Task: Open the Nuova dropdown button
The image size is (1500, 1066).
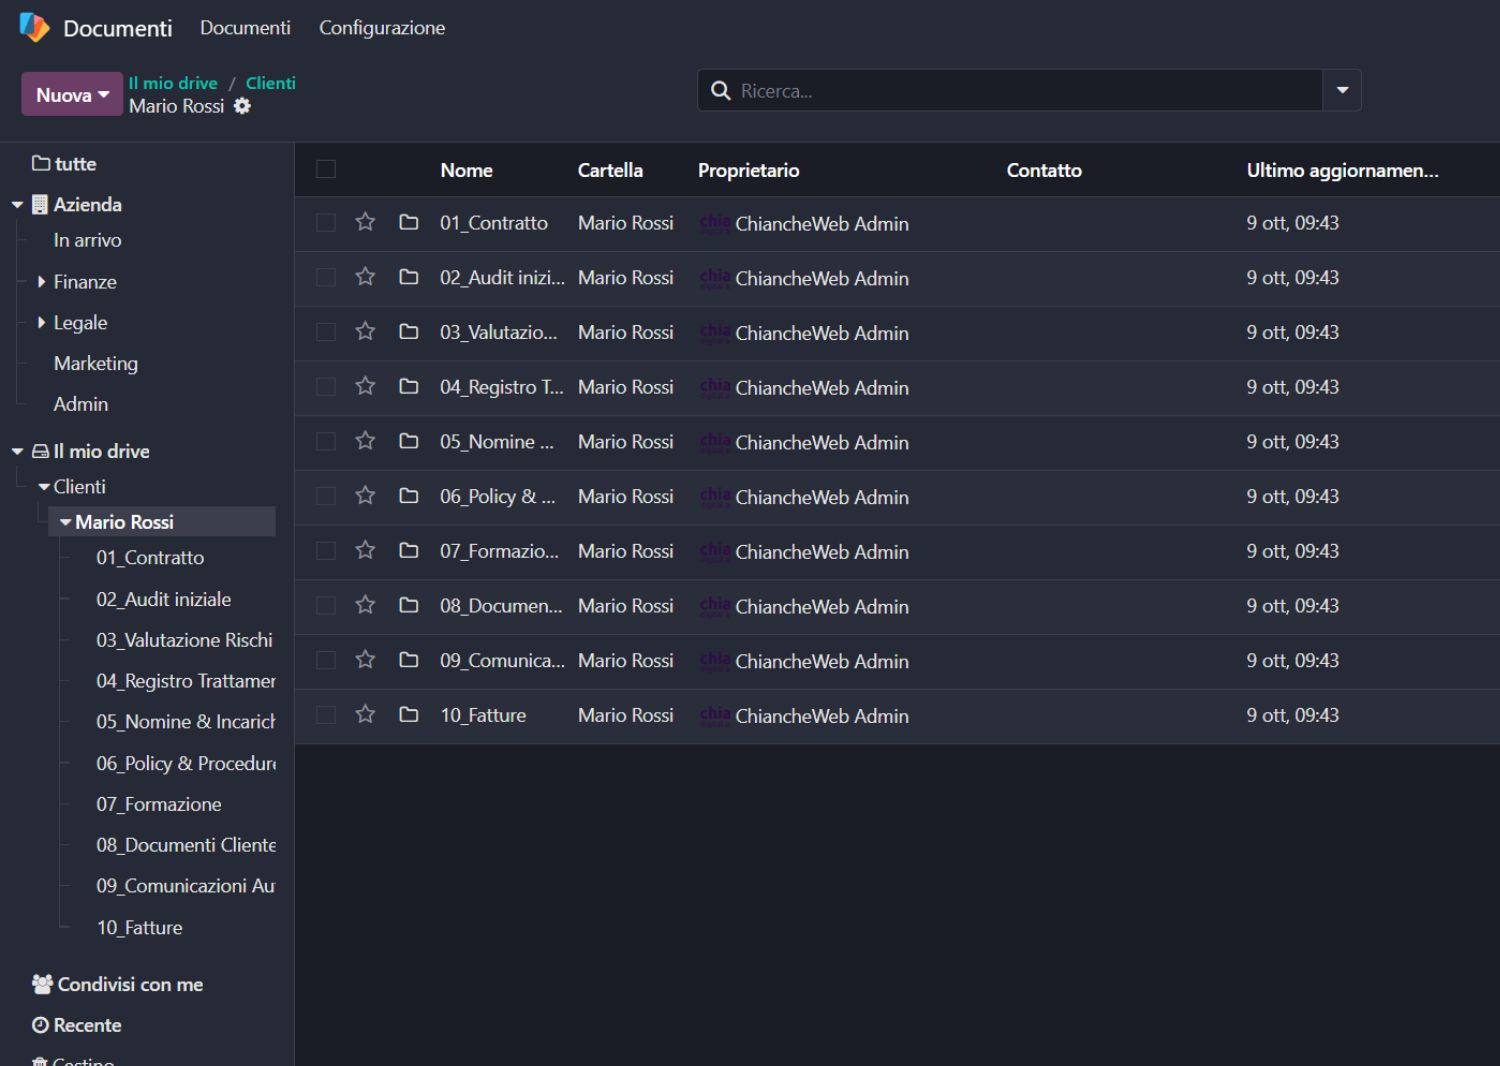Action: coord(72,94)
